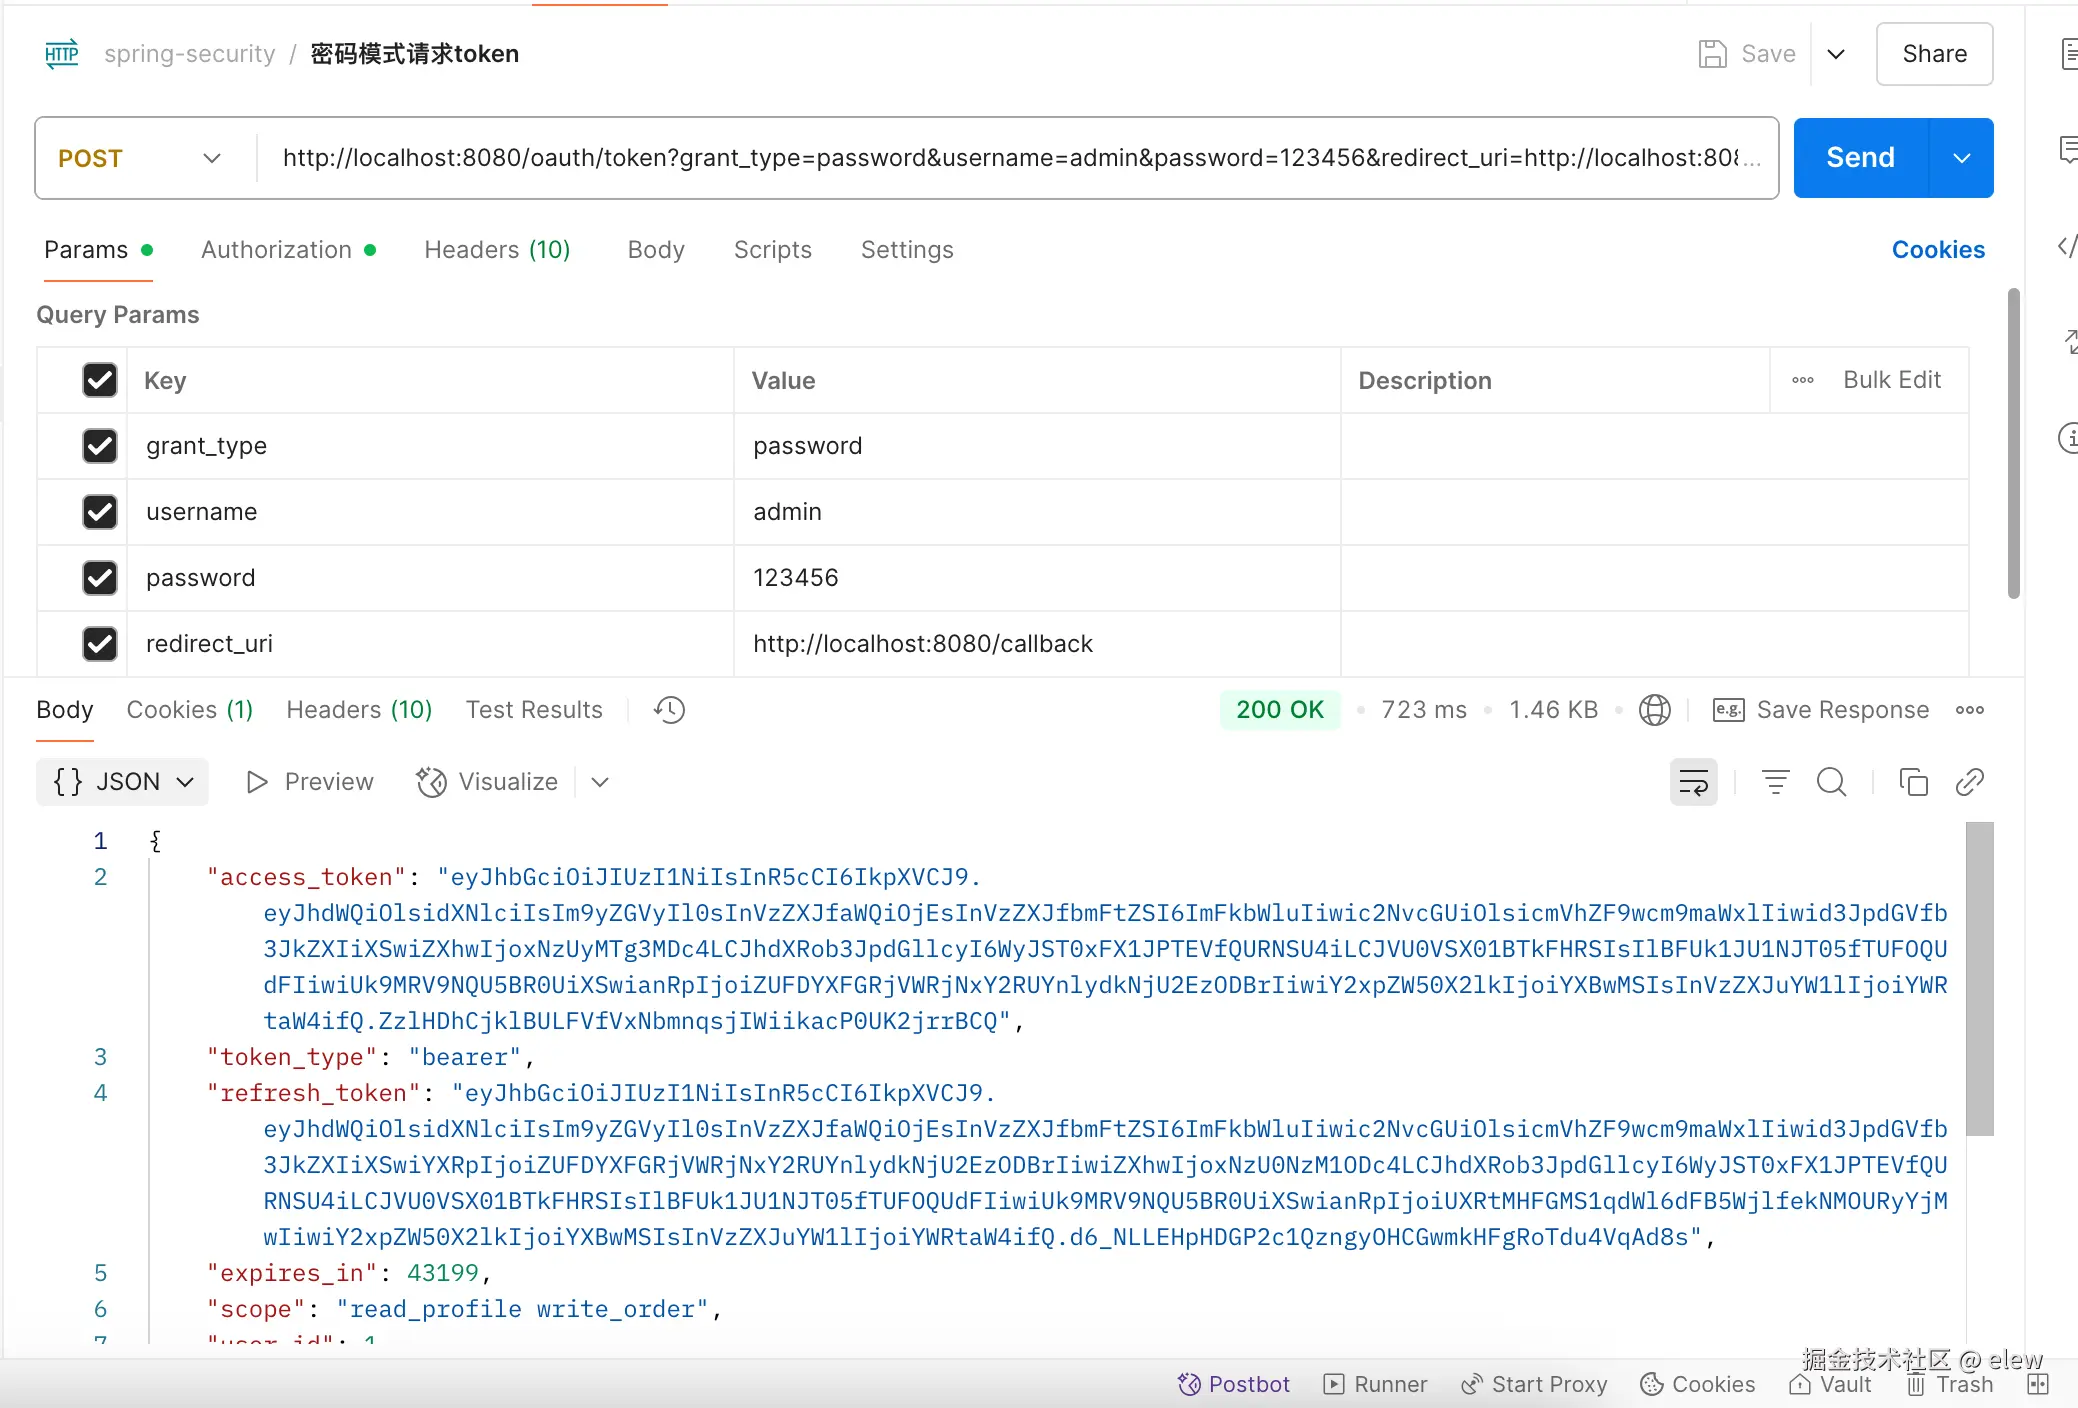Click the params table vertical scrollbar
This screenshot has height=1408, width=2078.
2013,444
